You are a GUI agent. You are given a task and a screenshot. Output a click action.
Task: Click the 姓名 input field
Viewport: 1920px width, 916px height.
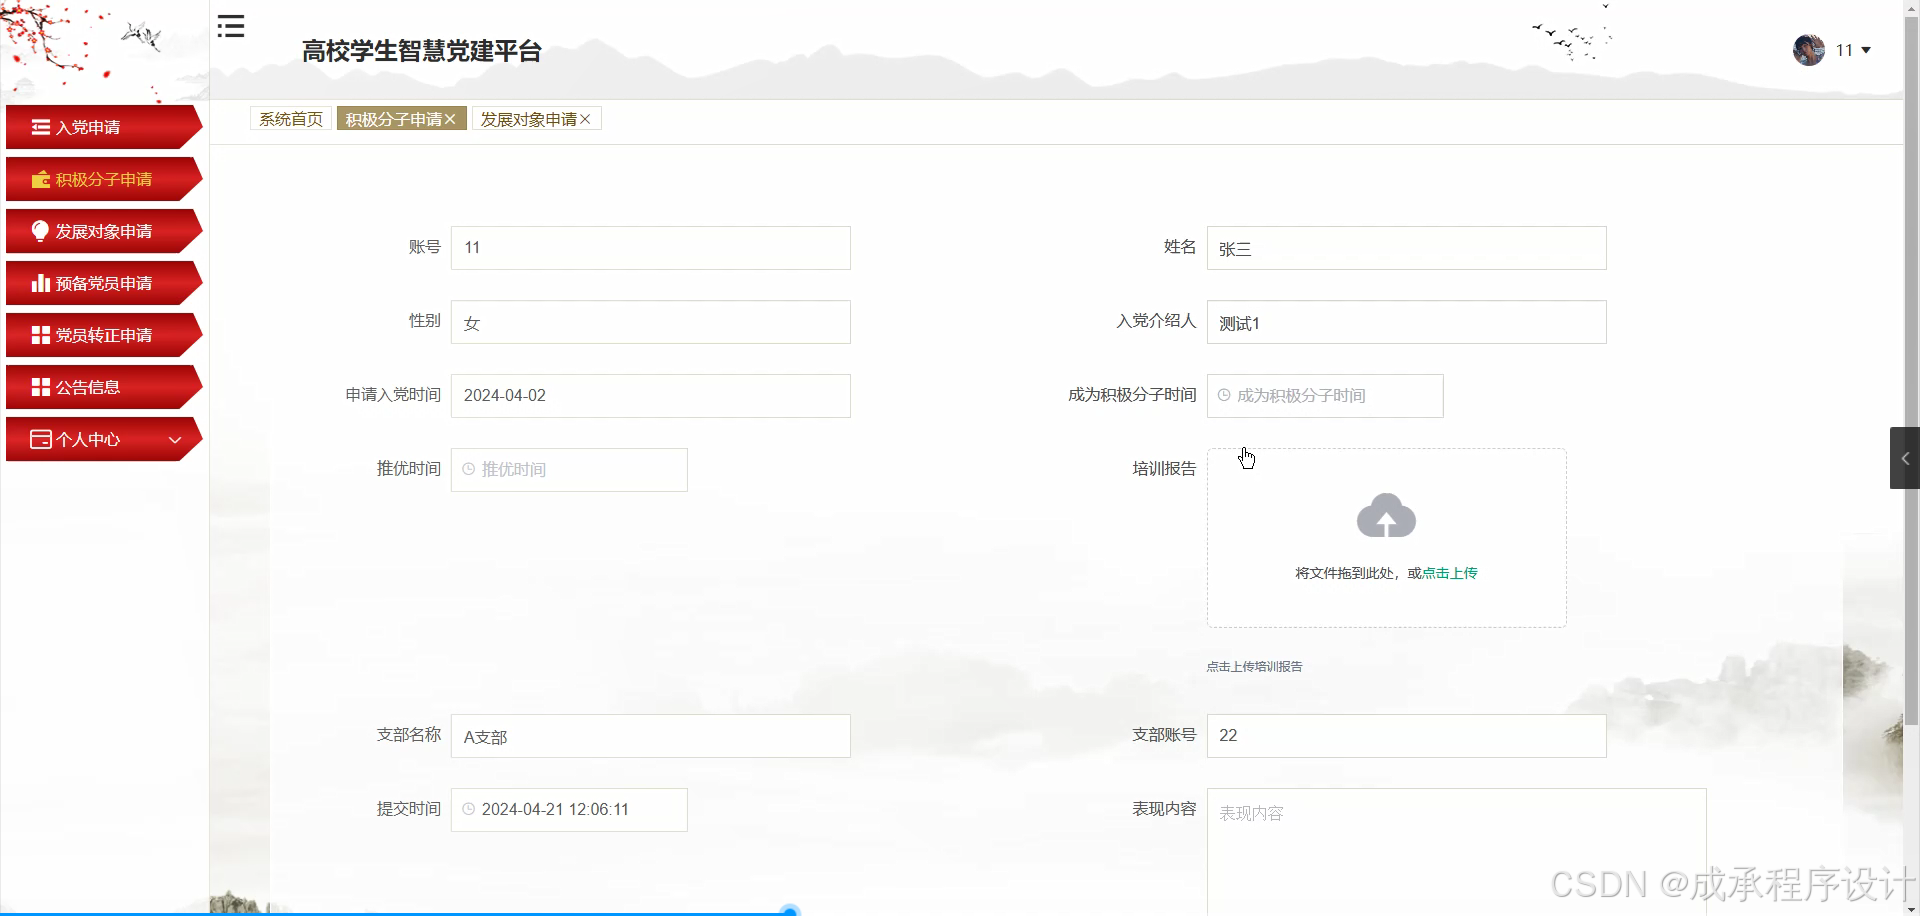1407,248
